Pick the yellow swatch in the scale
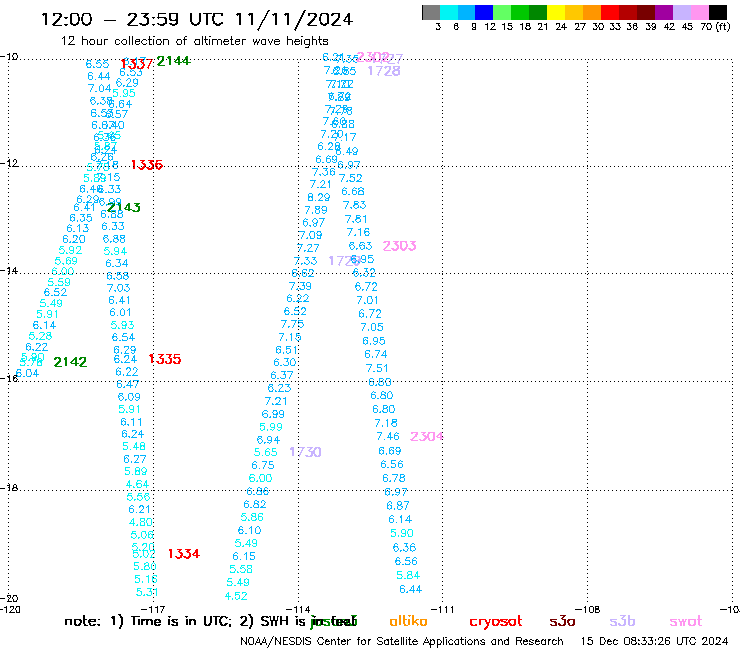 pyautogui.click(x=556, y=12)
